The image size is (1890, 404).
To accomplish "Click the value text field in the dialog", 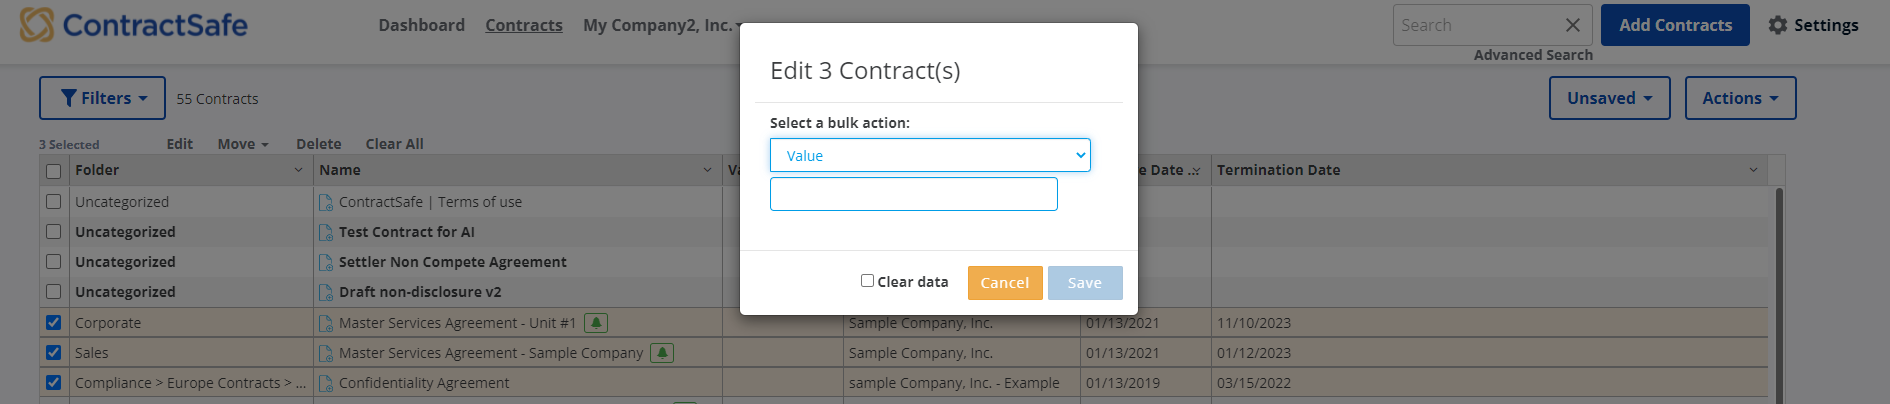I will click(x=913, y=194).
